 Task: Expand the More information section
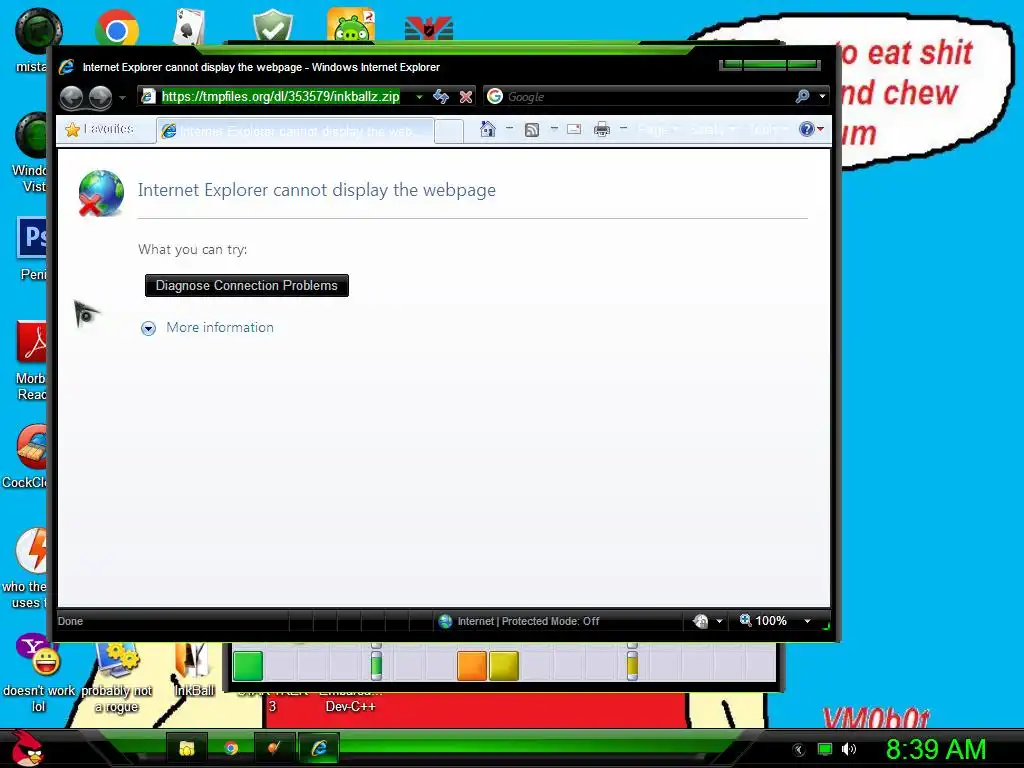[148, 328]
